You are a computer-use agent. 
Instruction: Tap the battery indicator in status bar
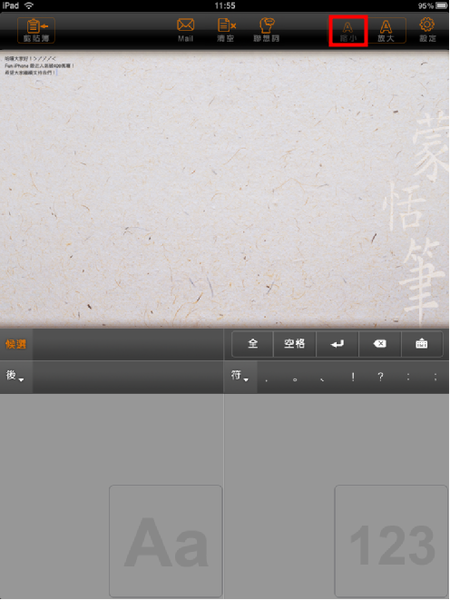click(442, 6)
